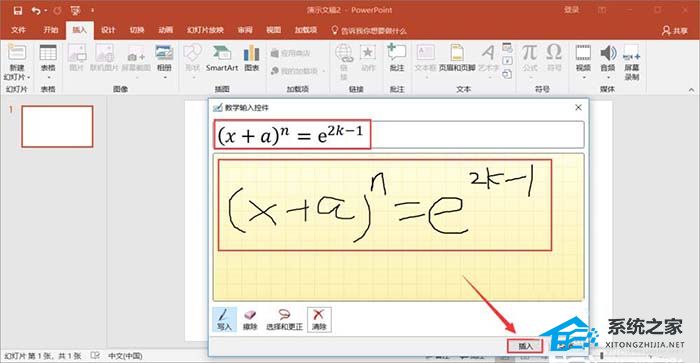
Task: Click the recognized formula preview field
Action: tap(399, 134)
